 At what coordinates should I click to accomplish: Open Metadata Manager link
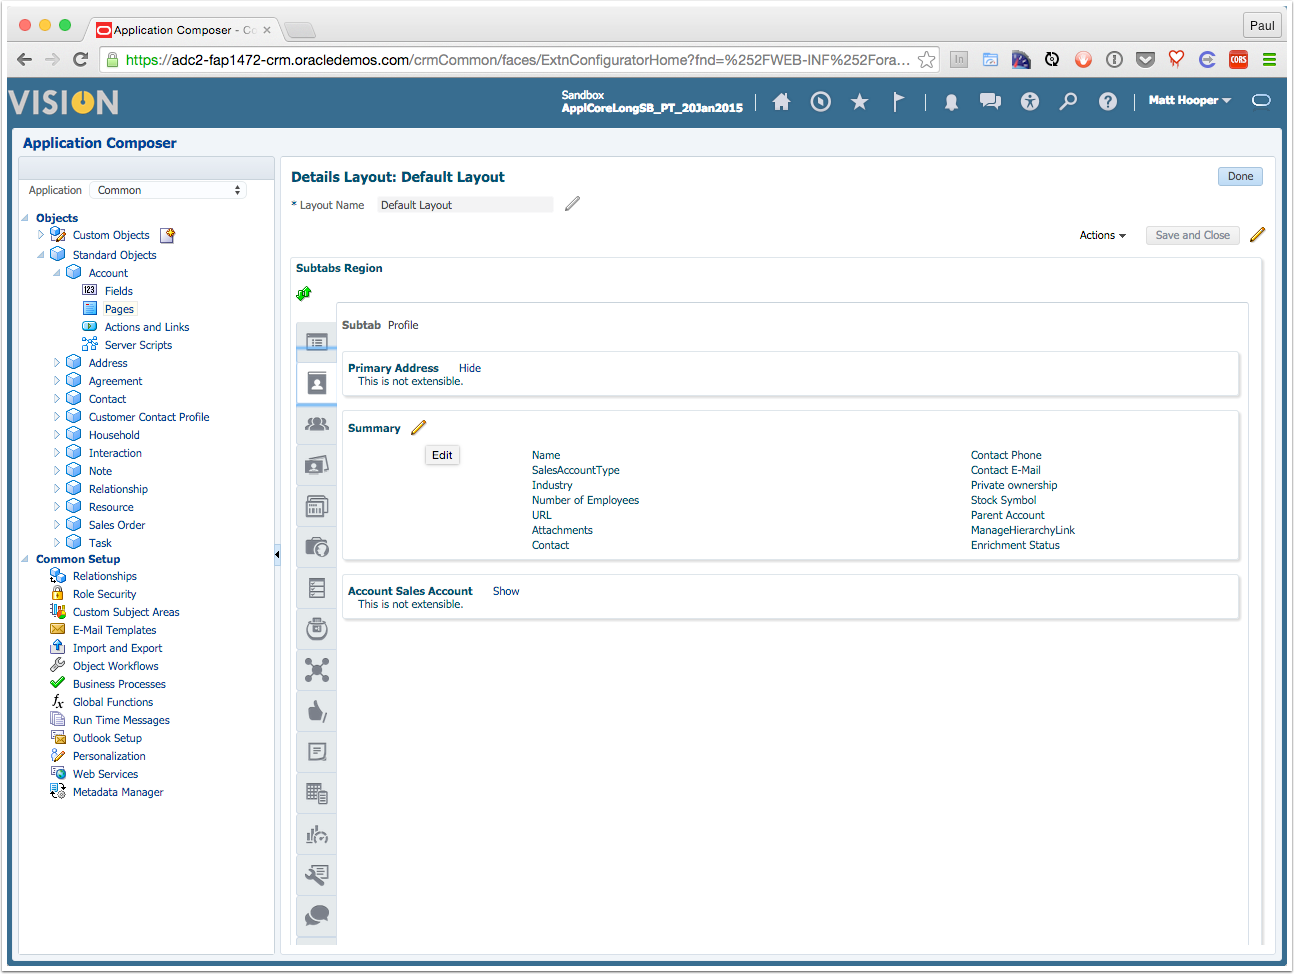(118, 792)
